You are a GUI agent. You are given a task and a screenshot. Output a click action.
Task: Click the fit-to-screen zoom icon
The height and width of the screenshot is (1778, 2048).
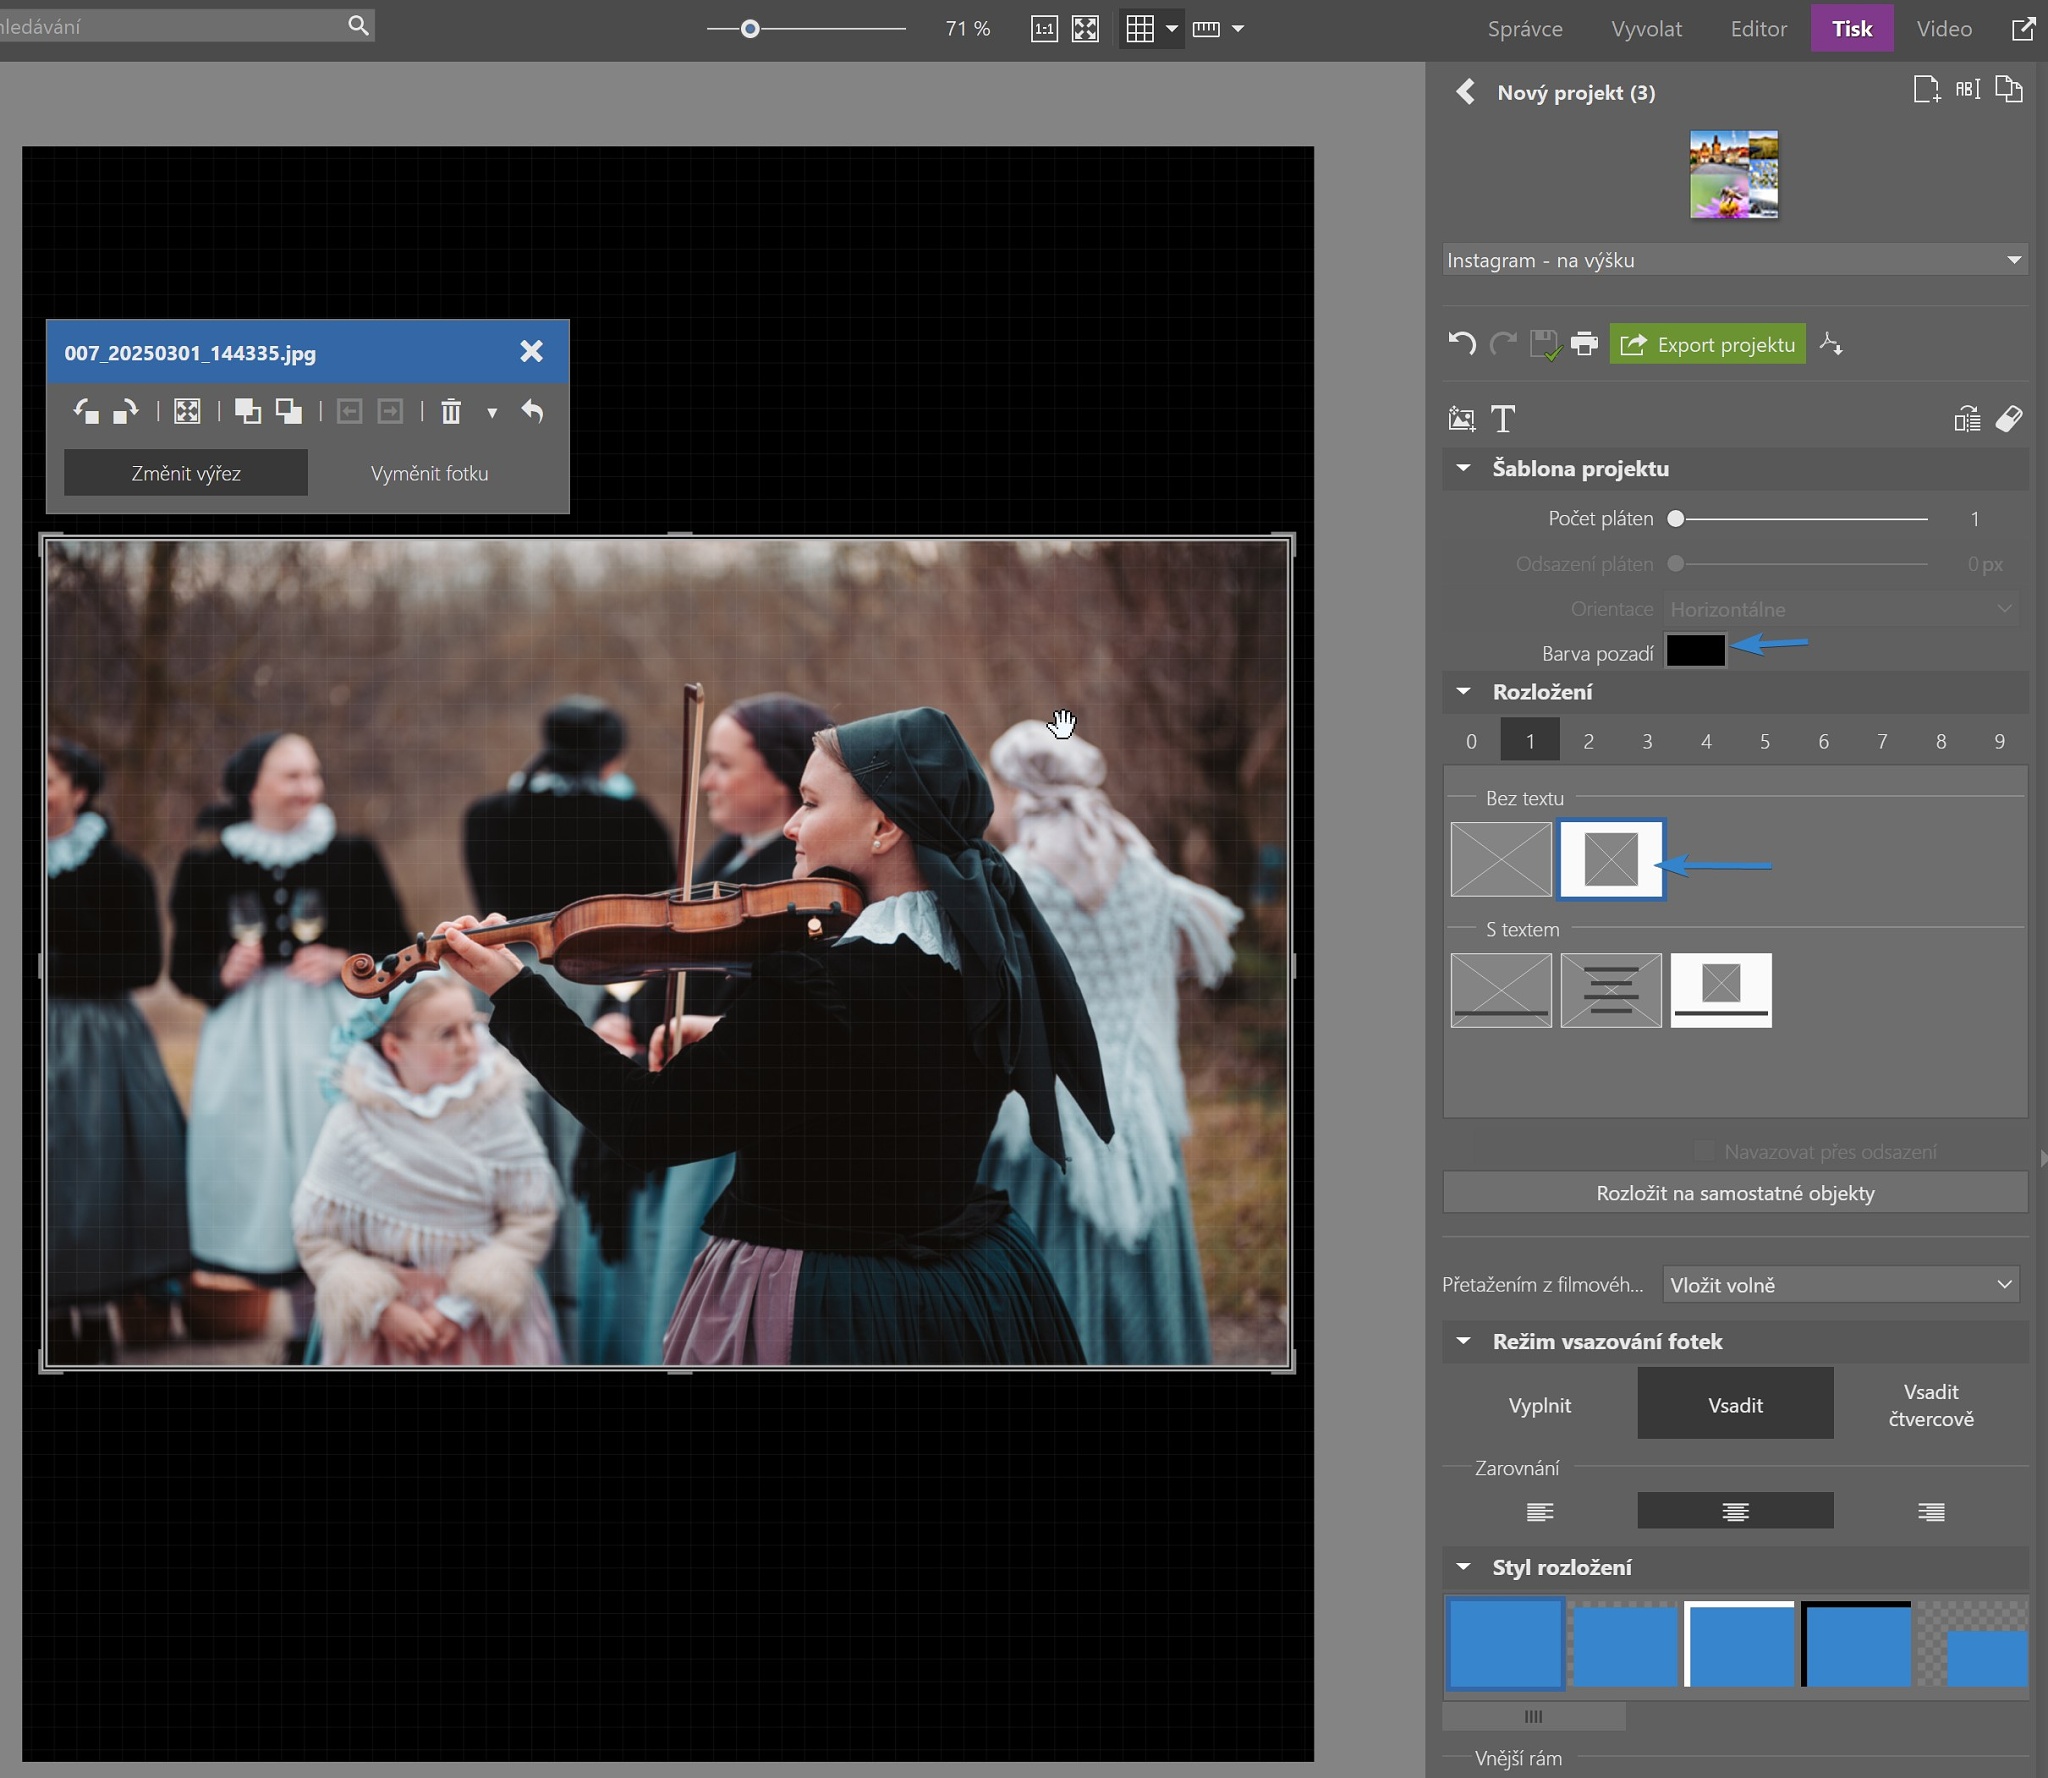[x=1085, y=29]
